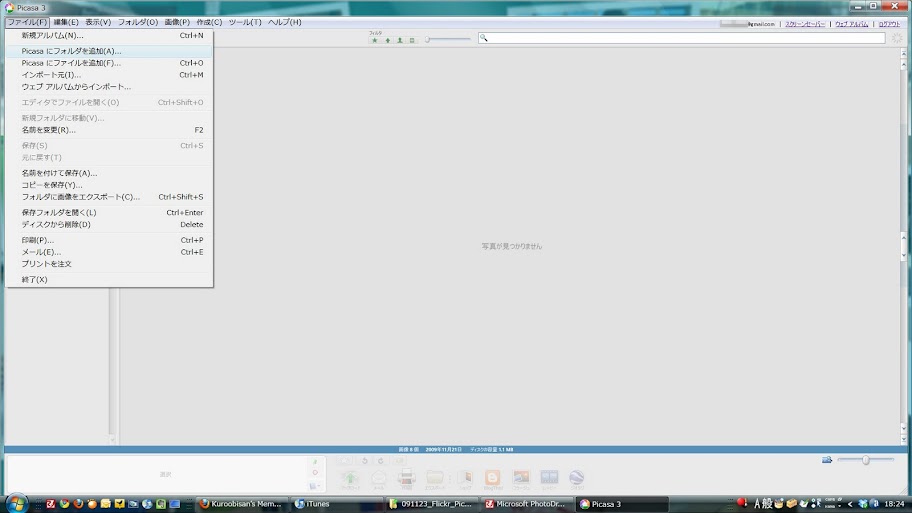The height and width of the screenshot is (513, 912).
Task: Switch to 091123_Flickr_Pic... taskbar window
Action: point(431,504)
